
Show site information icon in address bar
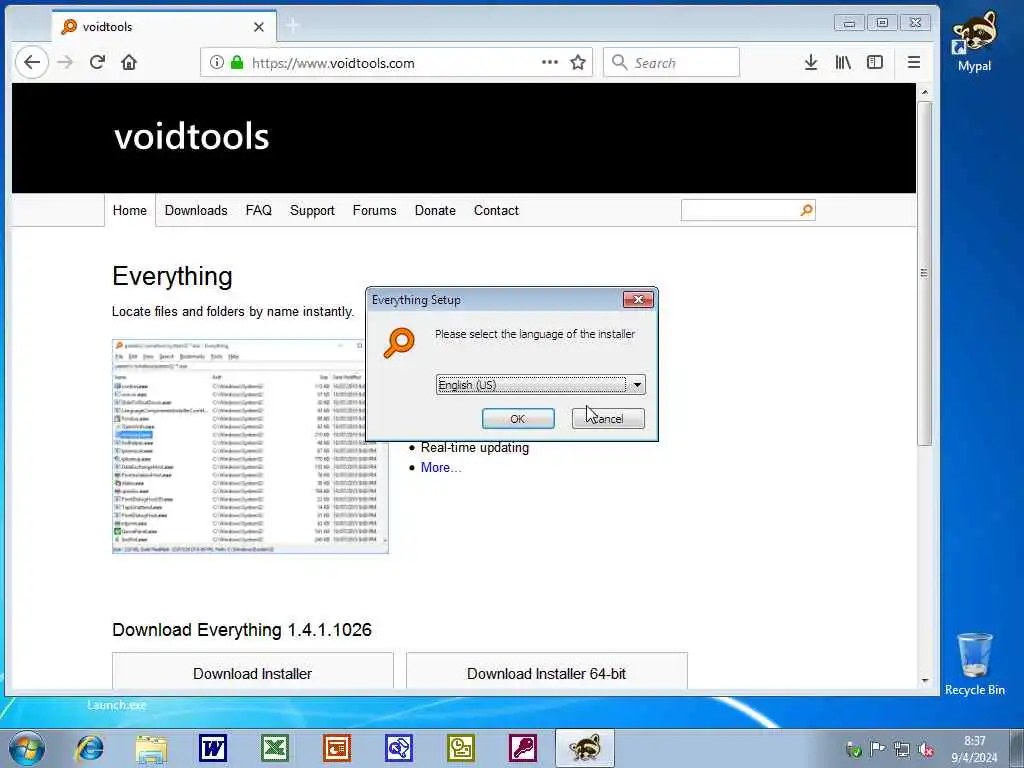217,63
